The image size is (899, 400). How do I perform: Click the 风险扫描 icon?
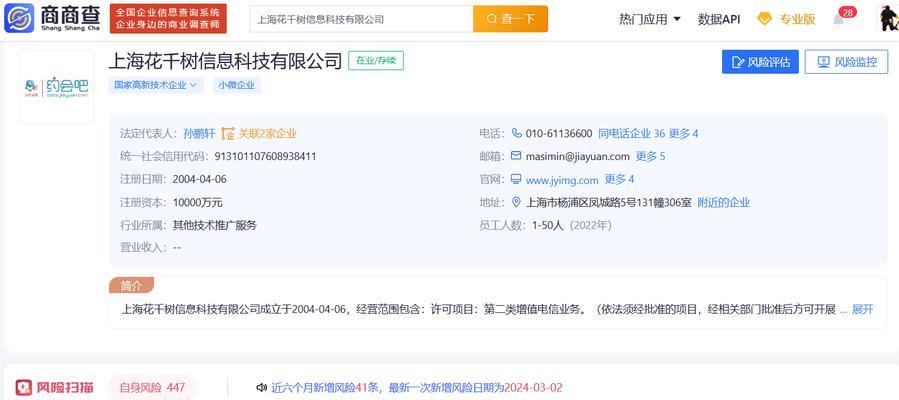point(24,388)
